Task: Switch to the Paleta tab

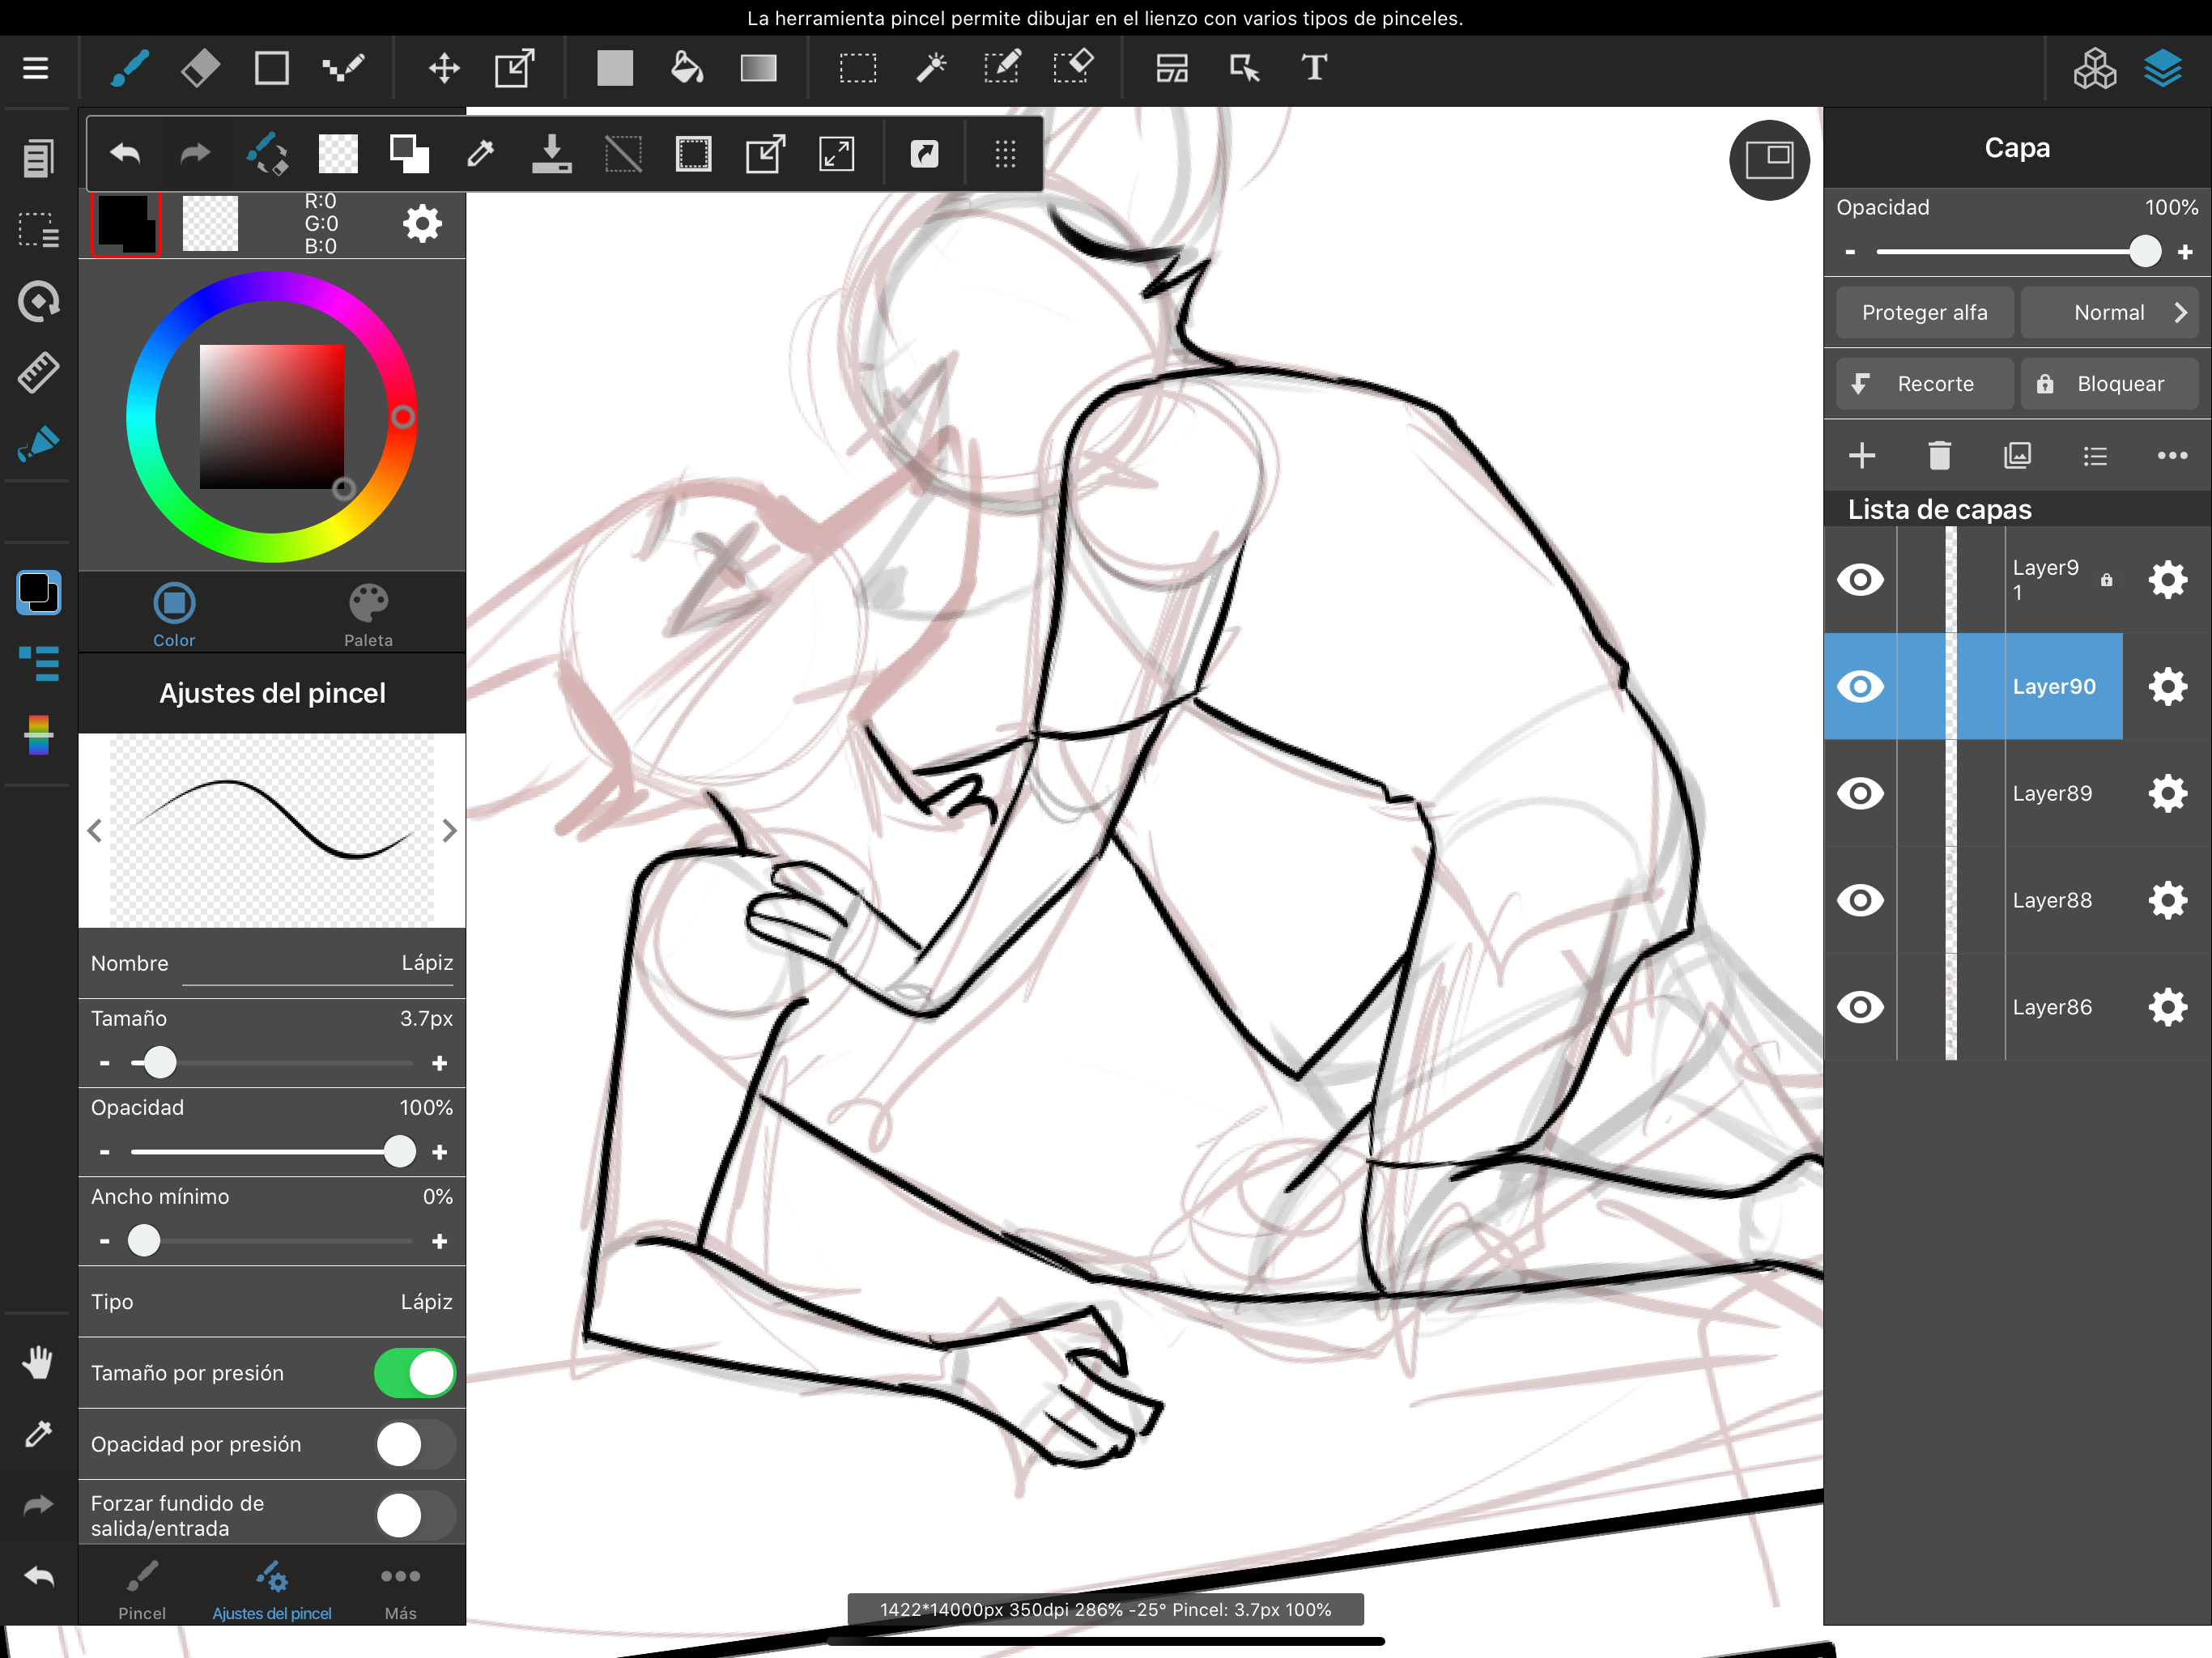Action: pos(368,615)
